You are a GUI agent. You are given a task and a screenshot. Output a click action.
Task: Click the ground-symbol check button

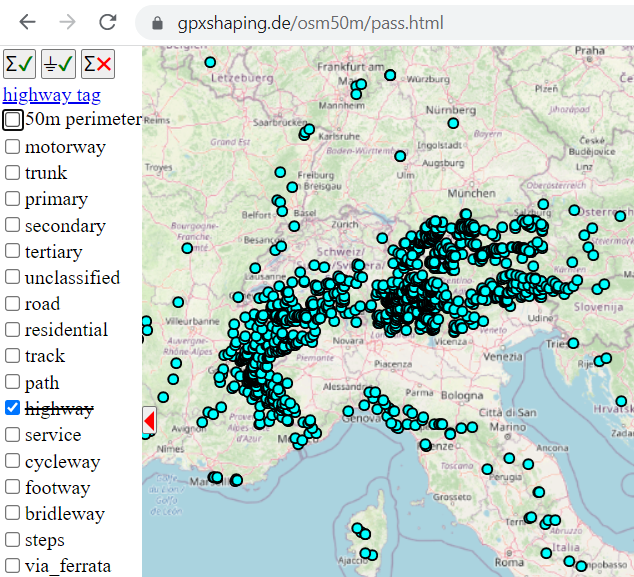tap(58, 64)
